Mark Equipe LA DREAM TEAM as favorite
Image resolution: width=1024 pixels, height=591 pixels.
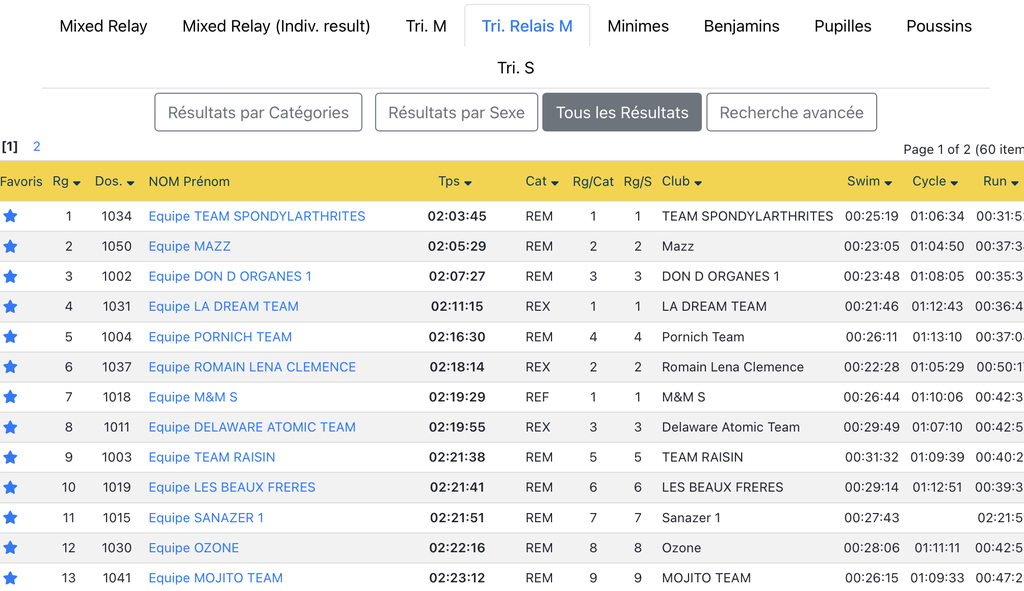[x=10, y=307]
